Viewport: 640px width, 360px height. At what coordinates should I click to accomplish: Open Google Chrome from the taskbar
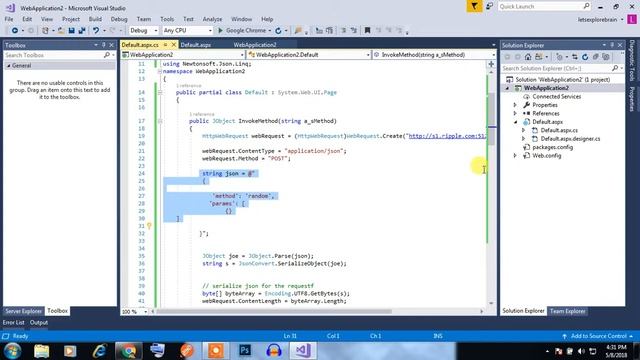click(x=129, y=350)
